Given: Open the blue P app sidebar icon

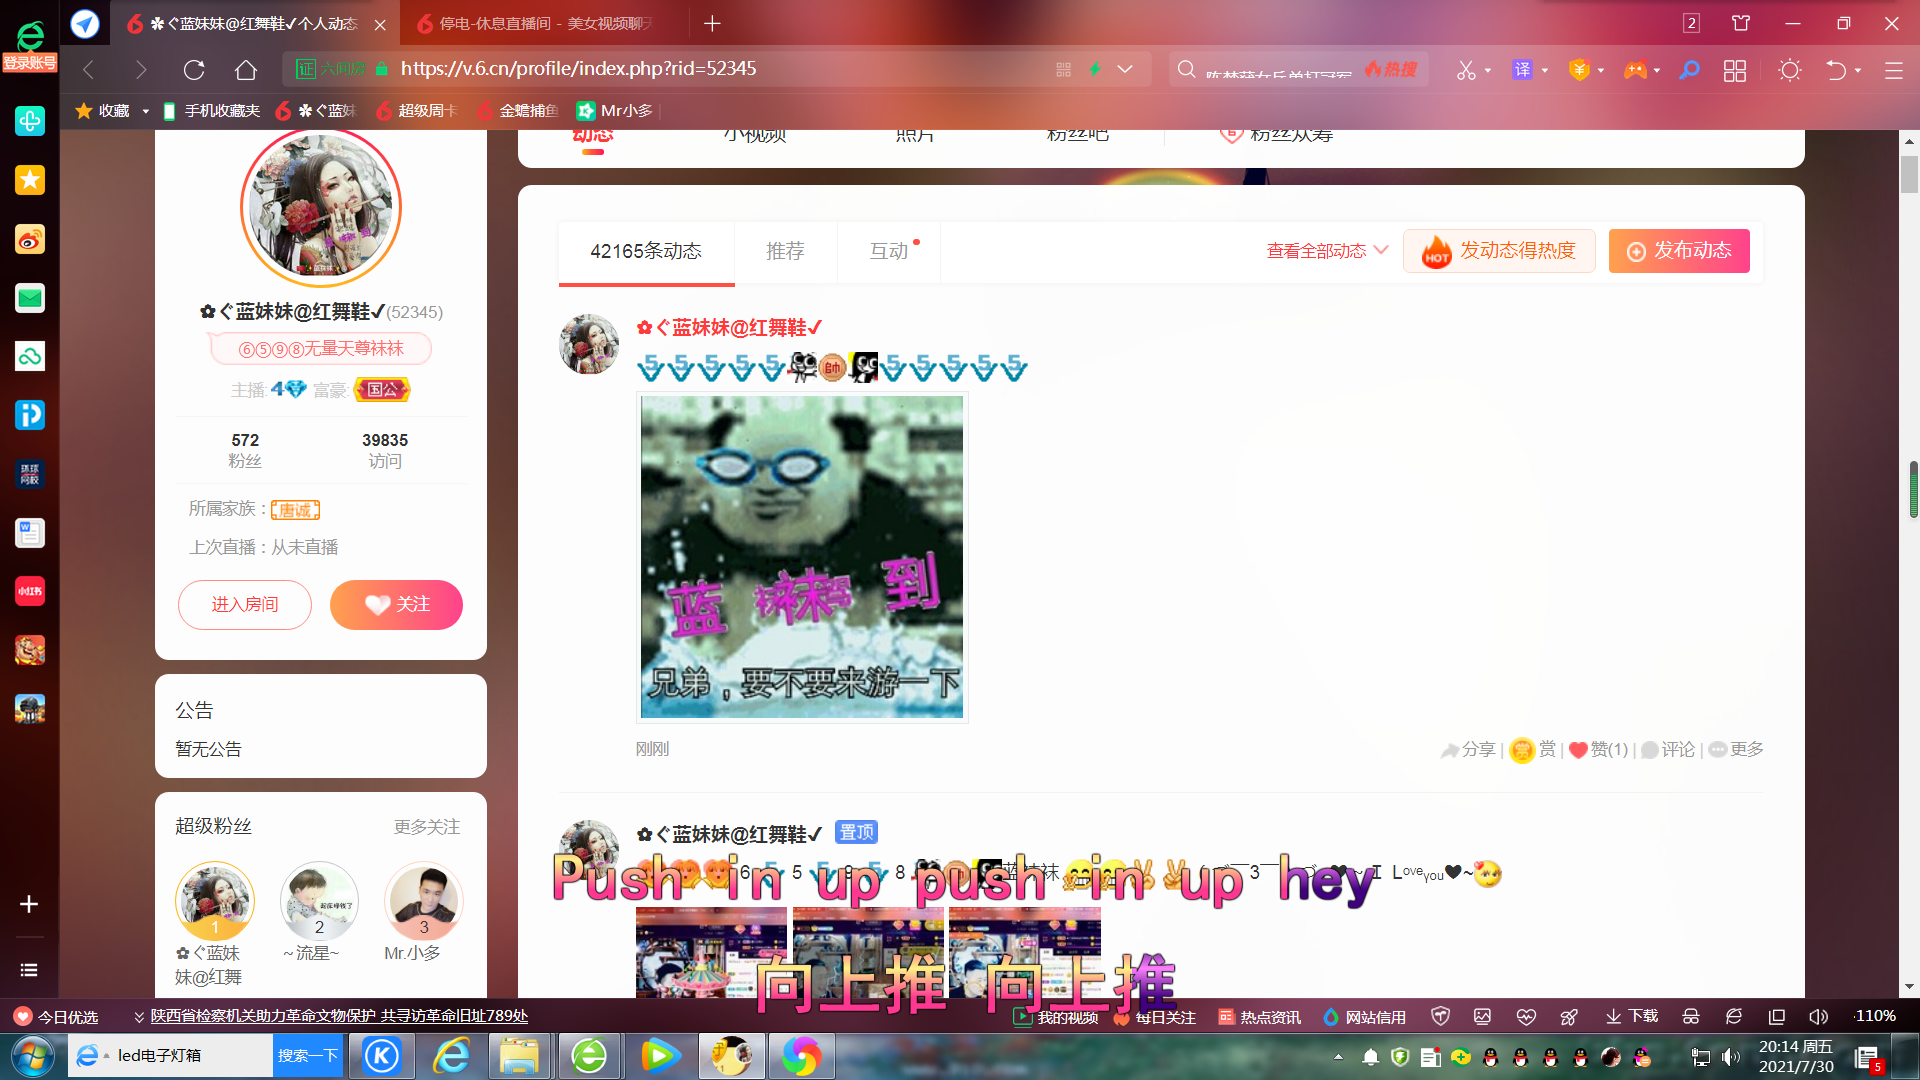Looking at the screenshot, I should 30,415.
